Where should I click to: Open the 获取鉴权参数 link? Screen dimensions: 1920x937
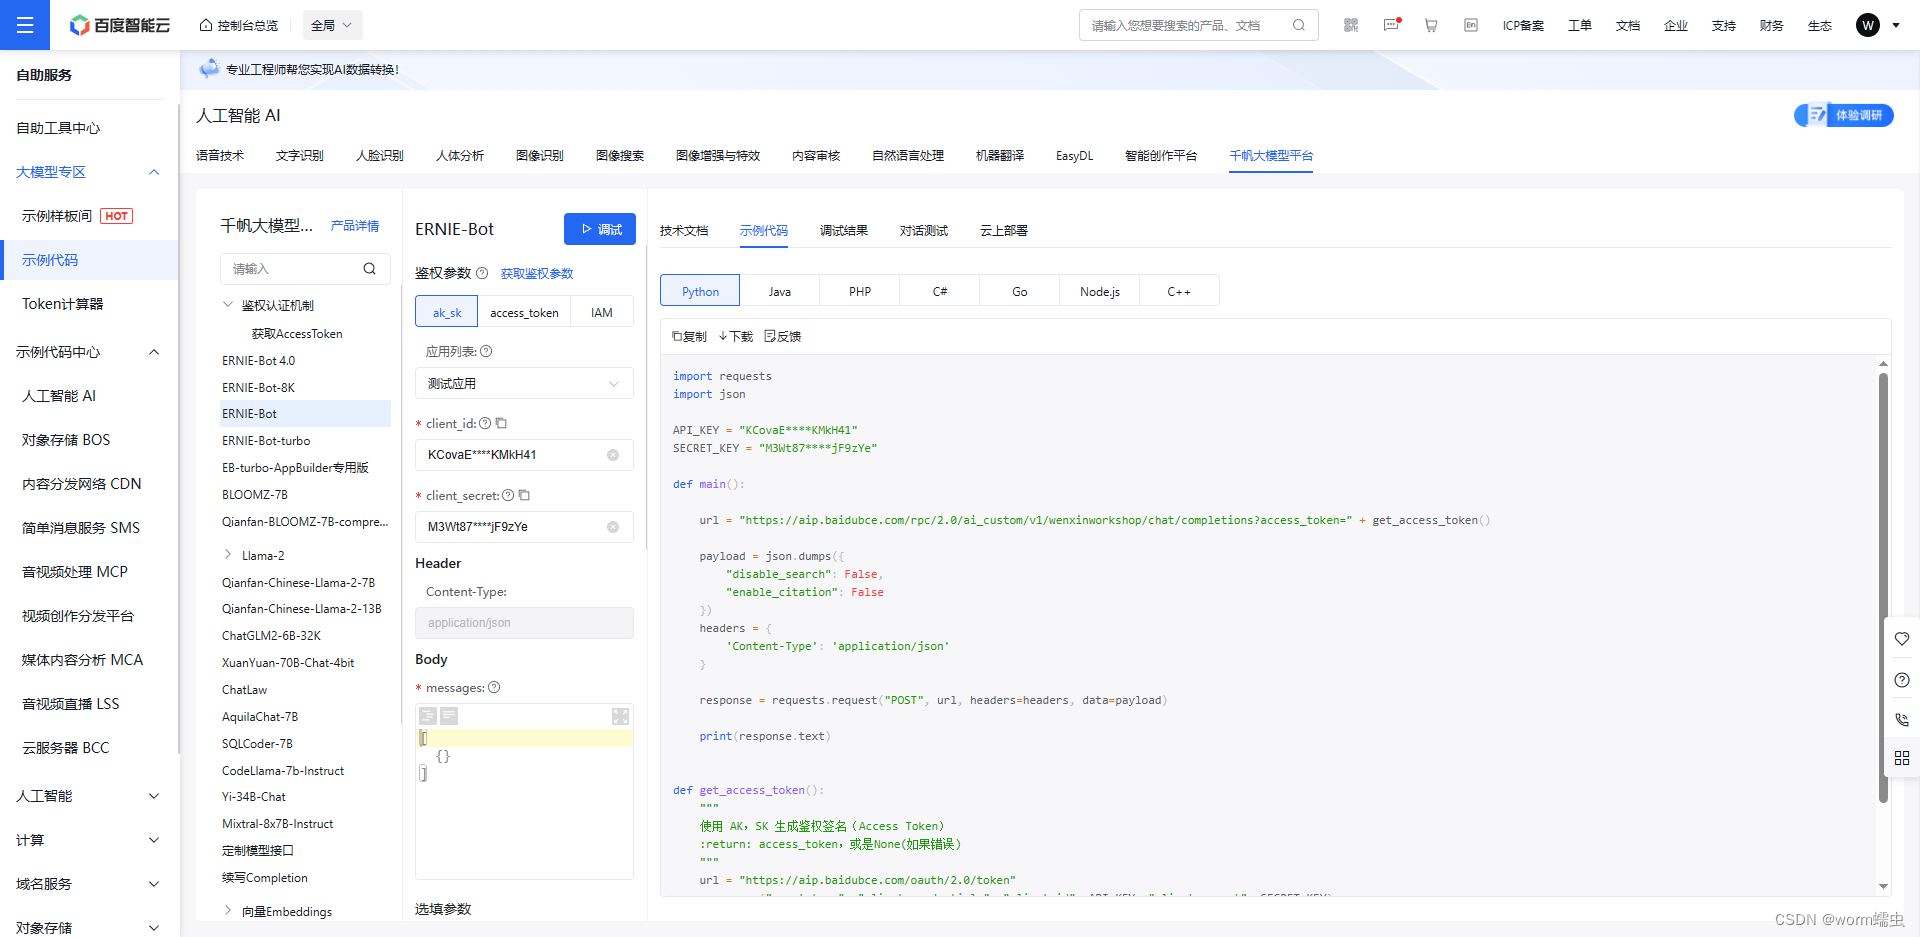tap(537, 273)
